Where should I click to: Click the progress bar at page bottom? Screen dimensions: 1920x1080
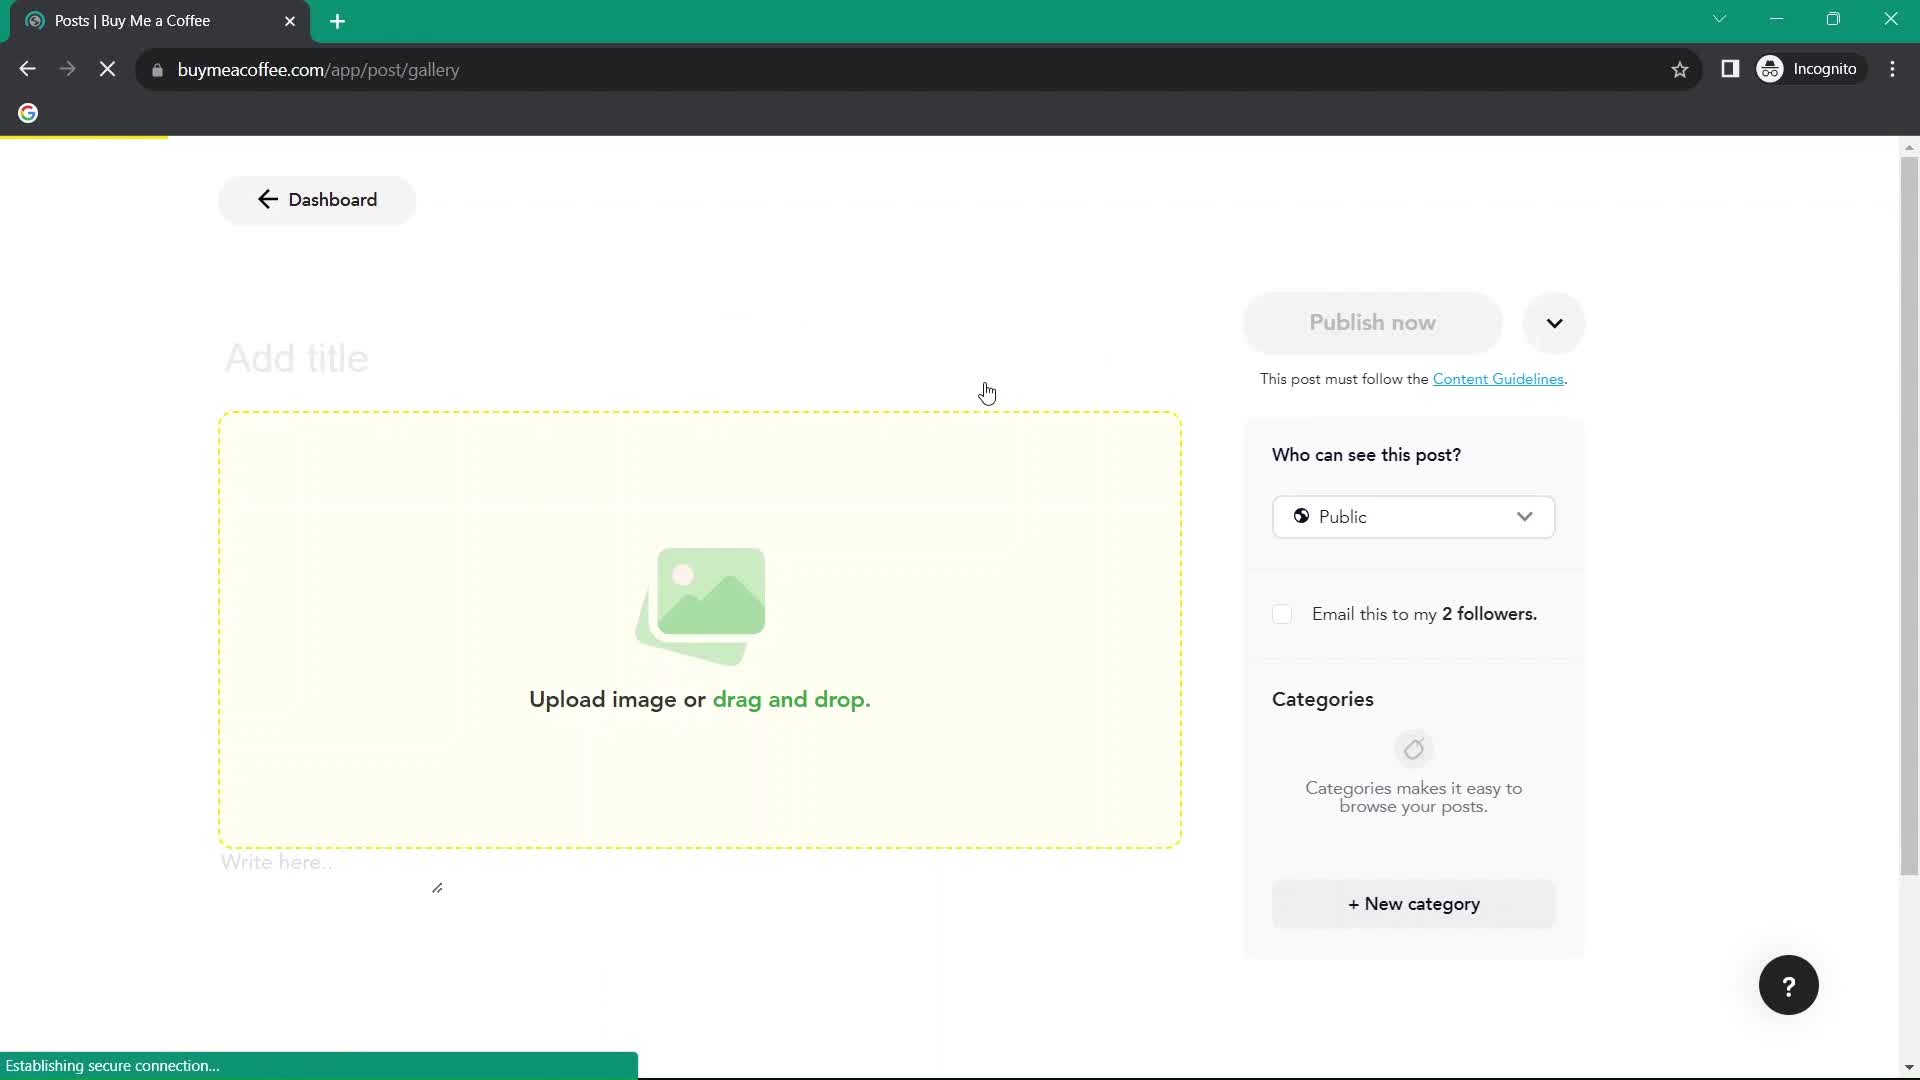(319, 1065)
